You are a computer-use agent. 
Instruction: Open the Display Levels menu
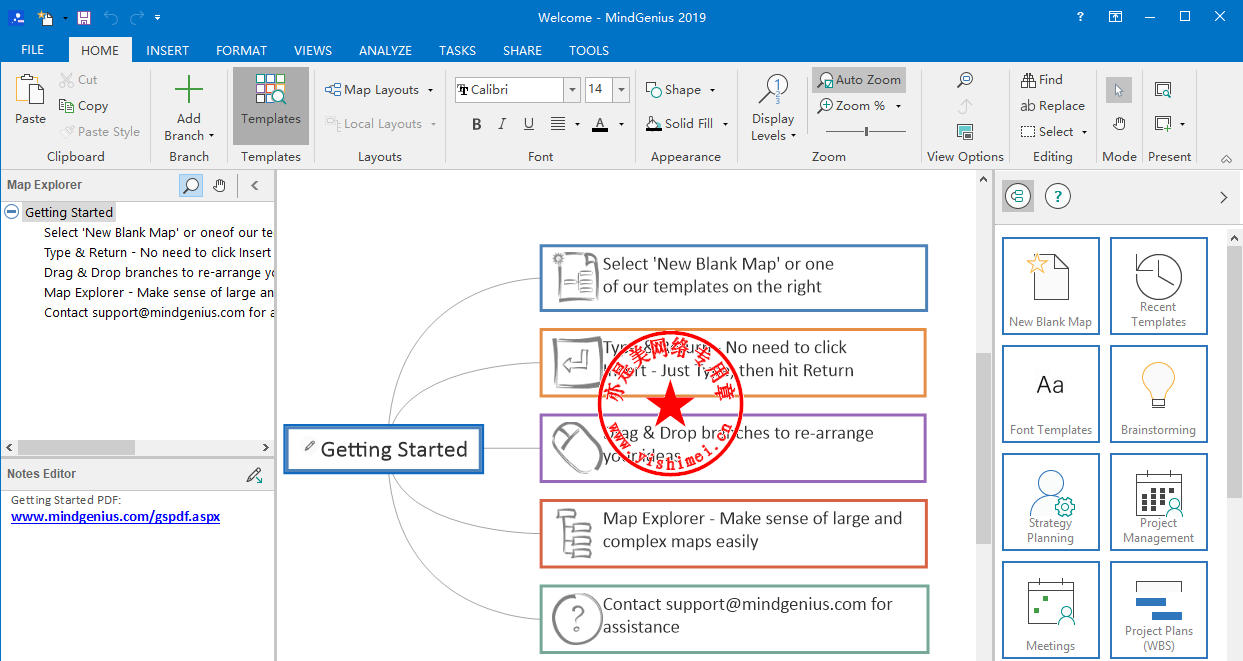point(773,108)
